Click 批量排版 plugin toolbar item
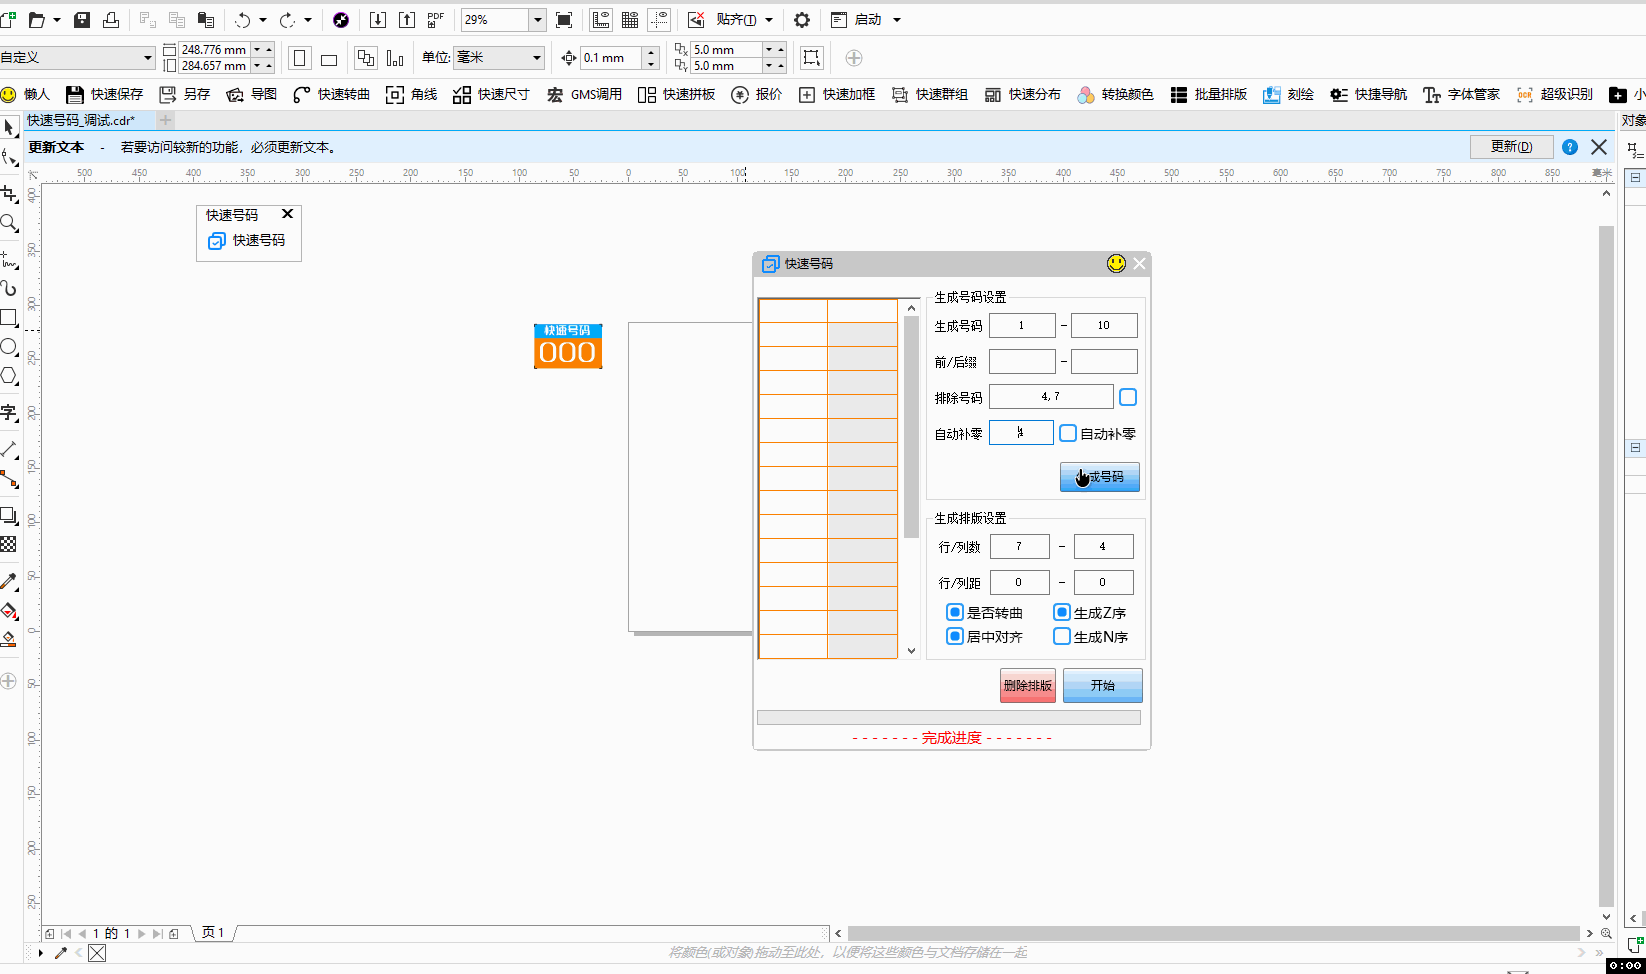1646x974 pixels. click(x=1208, y=94)
